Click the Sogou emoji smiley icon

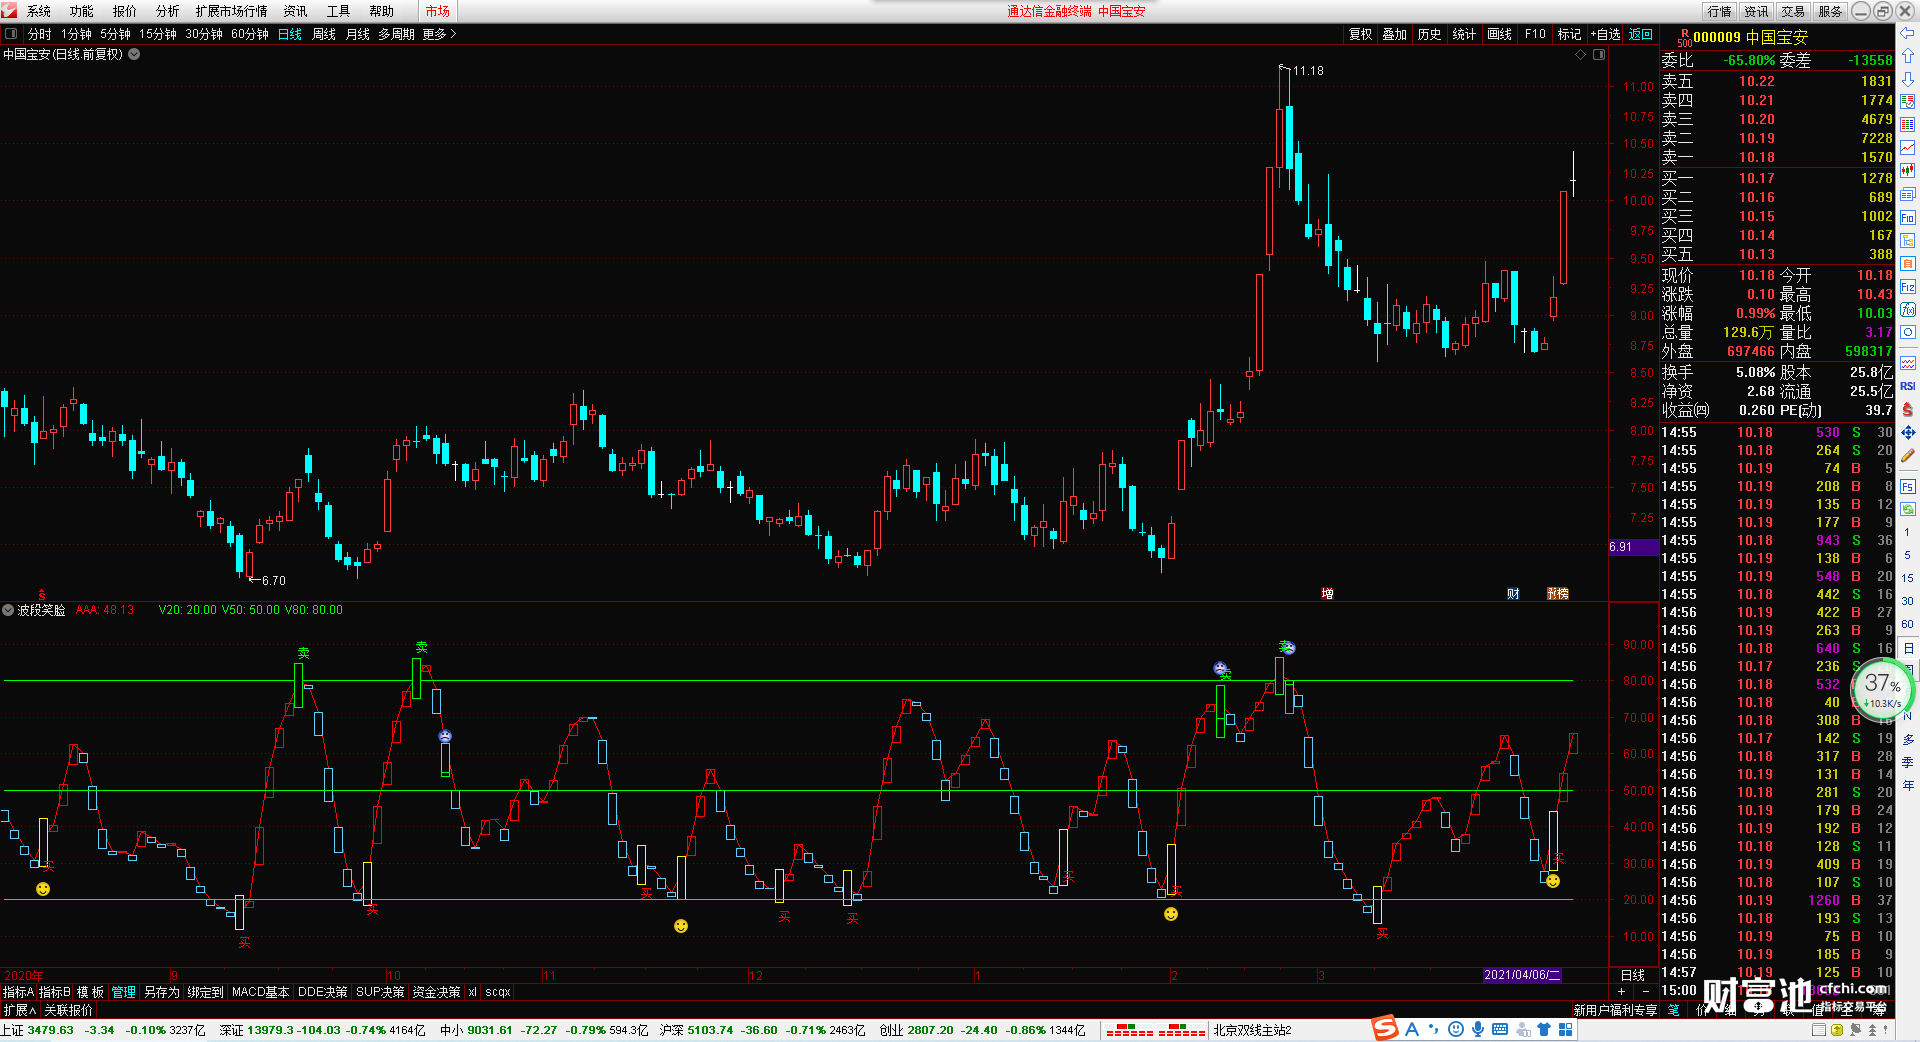tap(1456, 1030)
